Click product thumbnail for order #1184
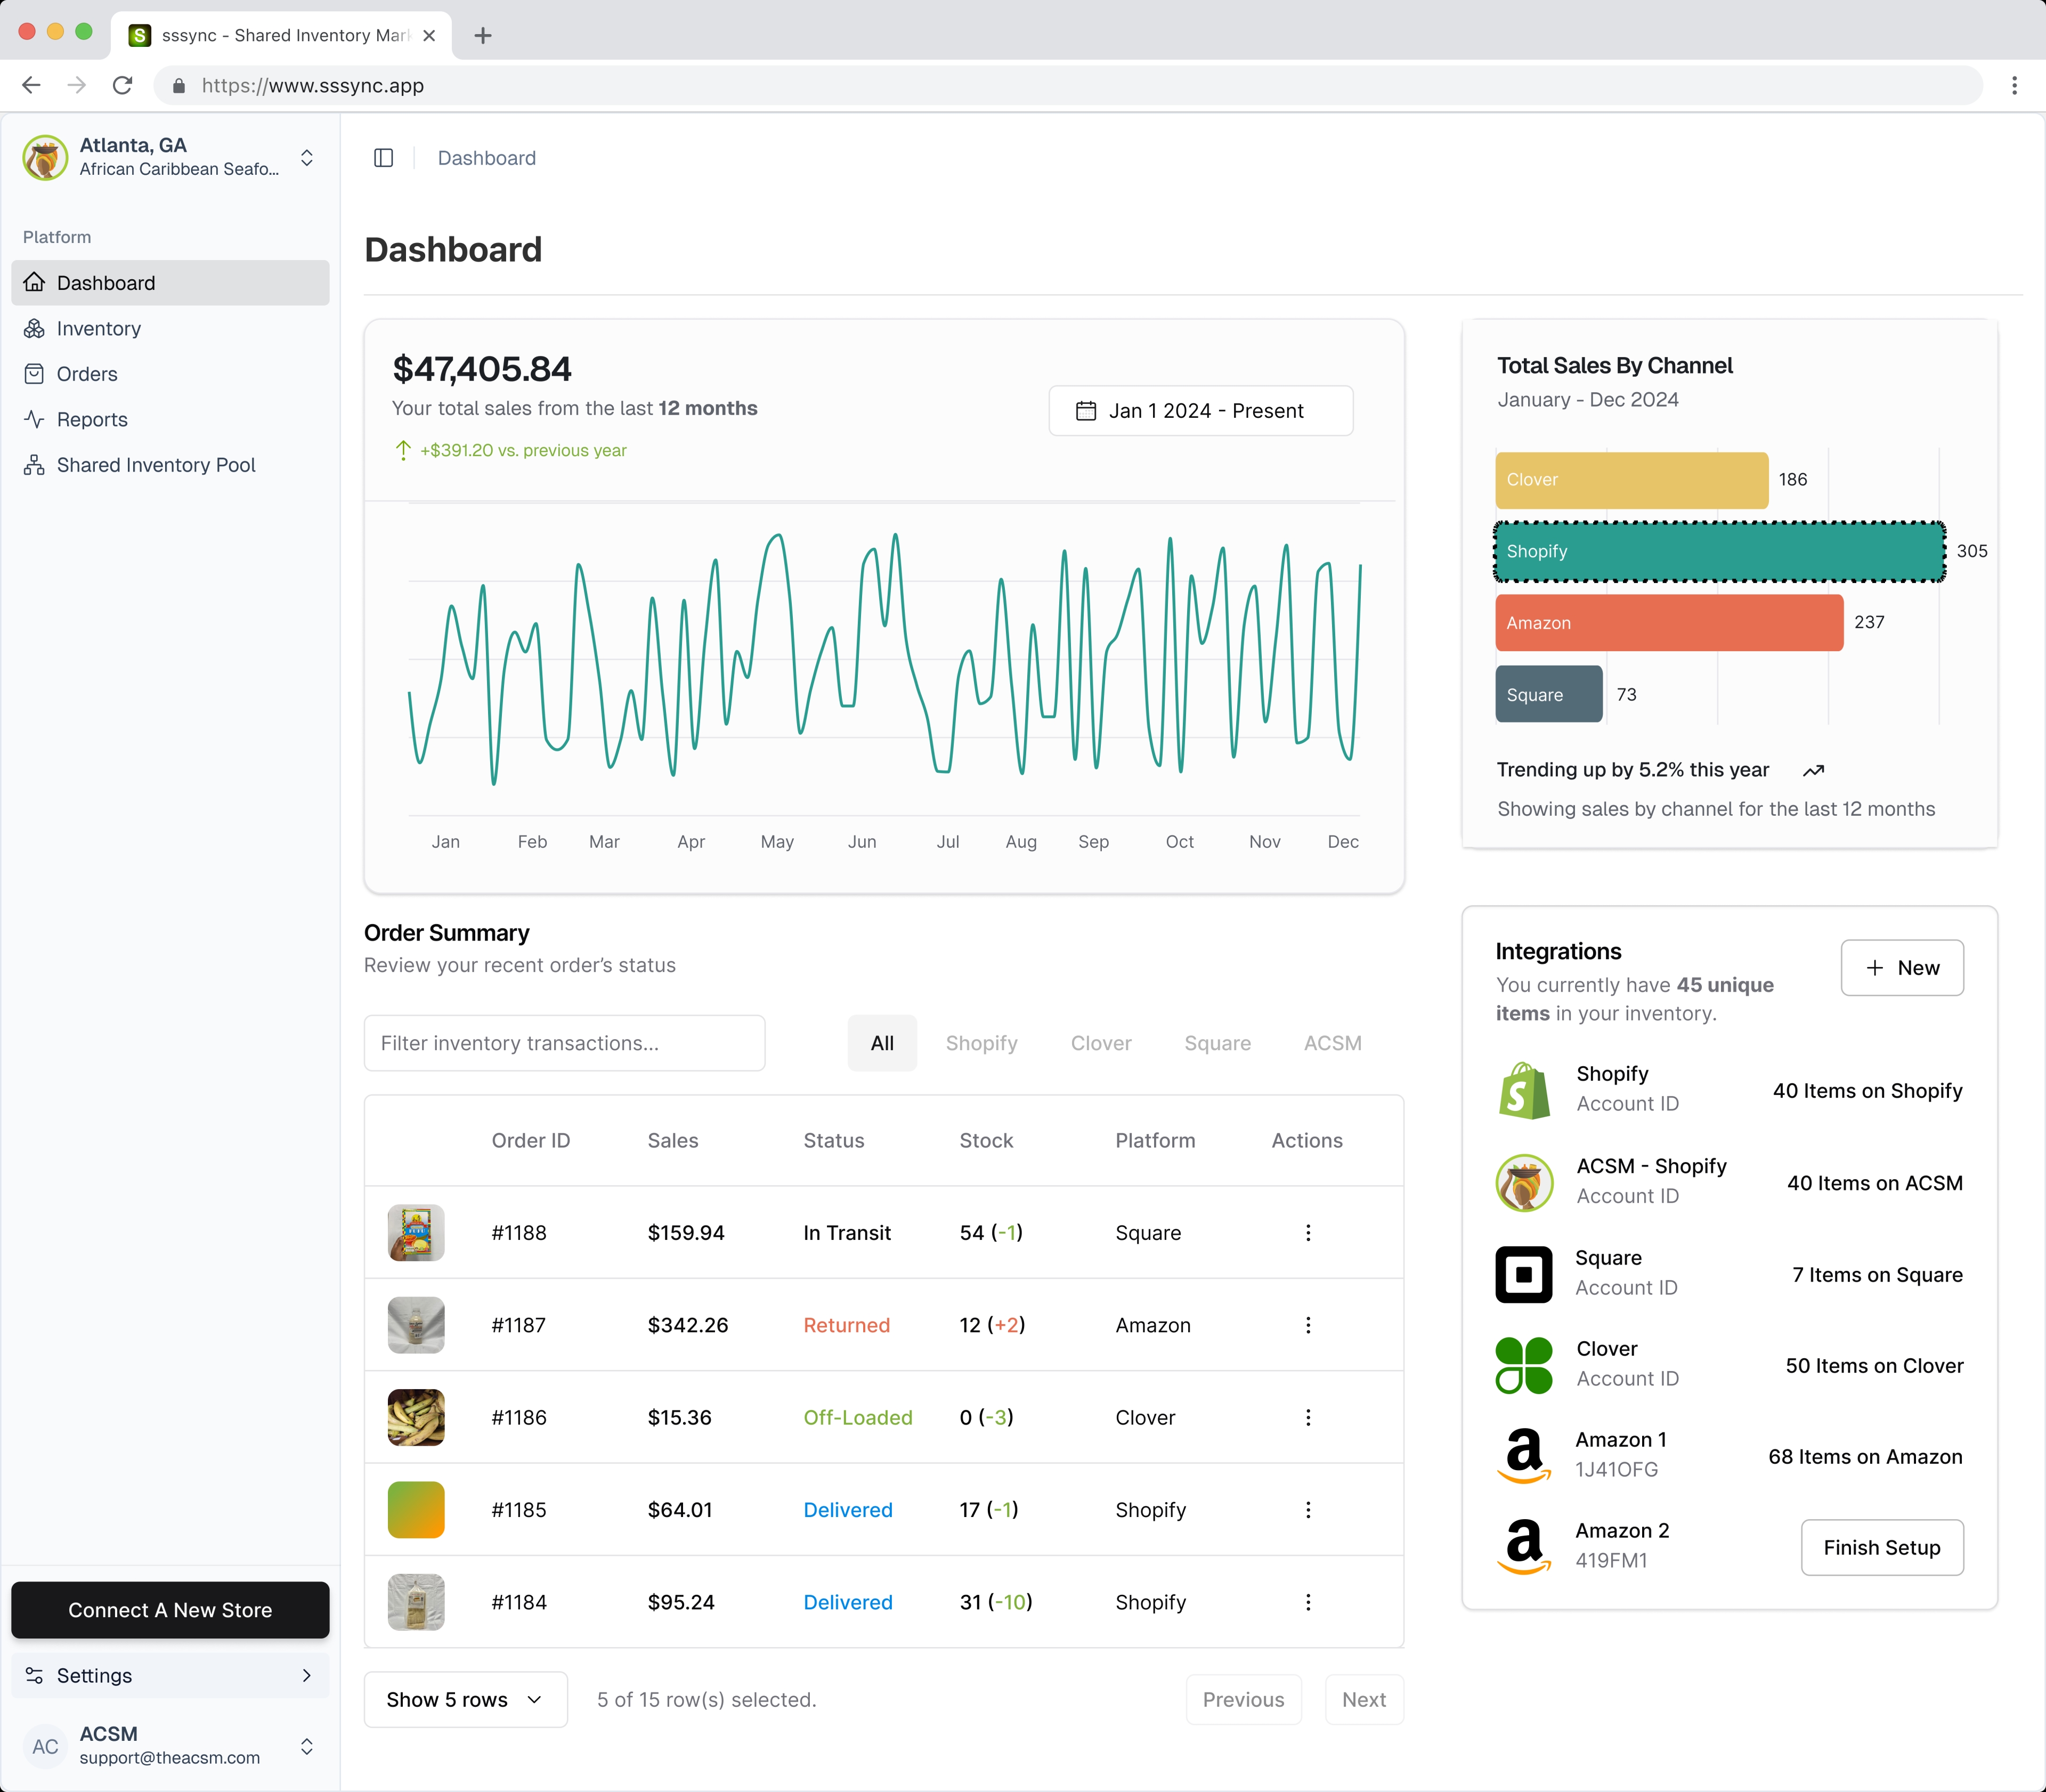 [x=416, y=1602]
